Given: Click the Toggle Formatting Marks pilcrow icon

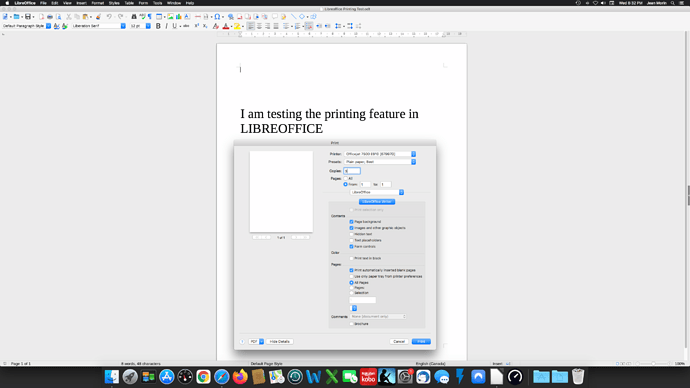Looking at the screenshot, I should pos(150,17).
